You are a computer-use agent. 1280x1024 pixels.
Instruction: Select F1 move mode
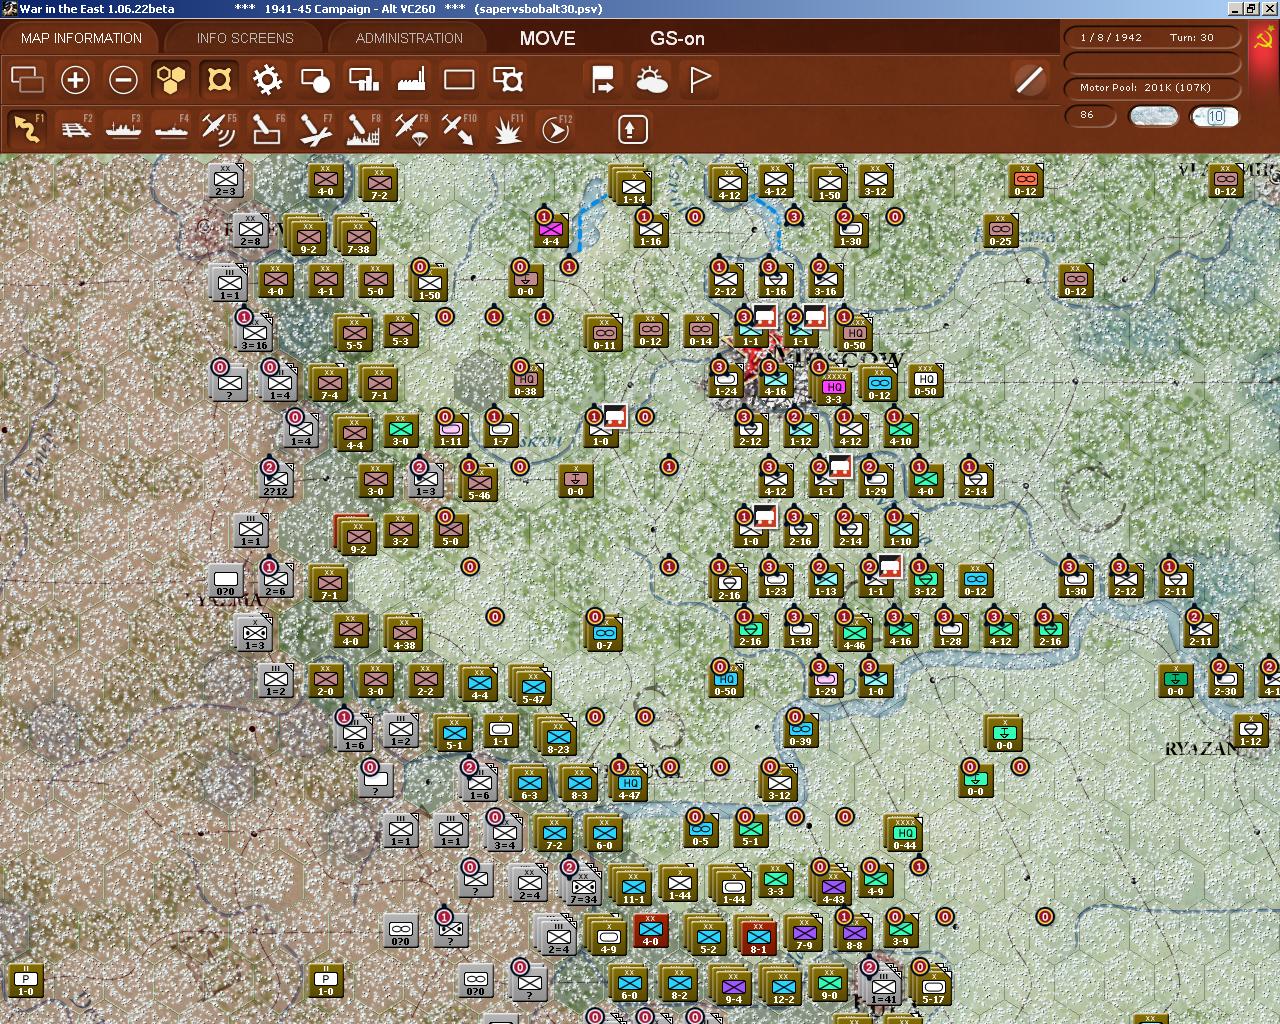27,129
